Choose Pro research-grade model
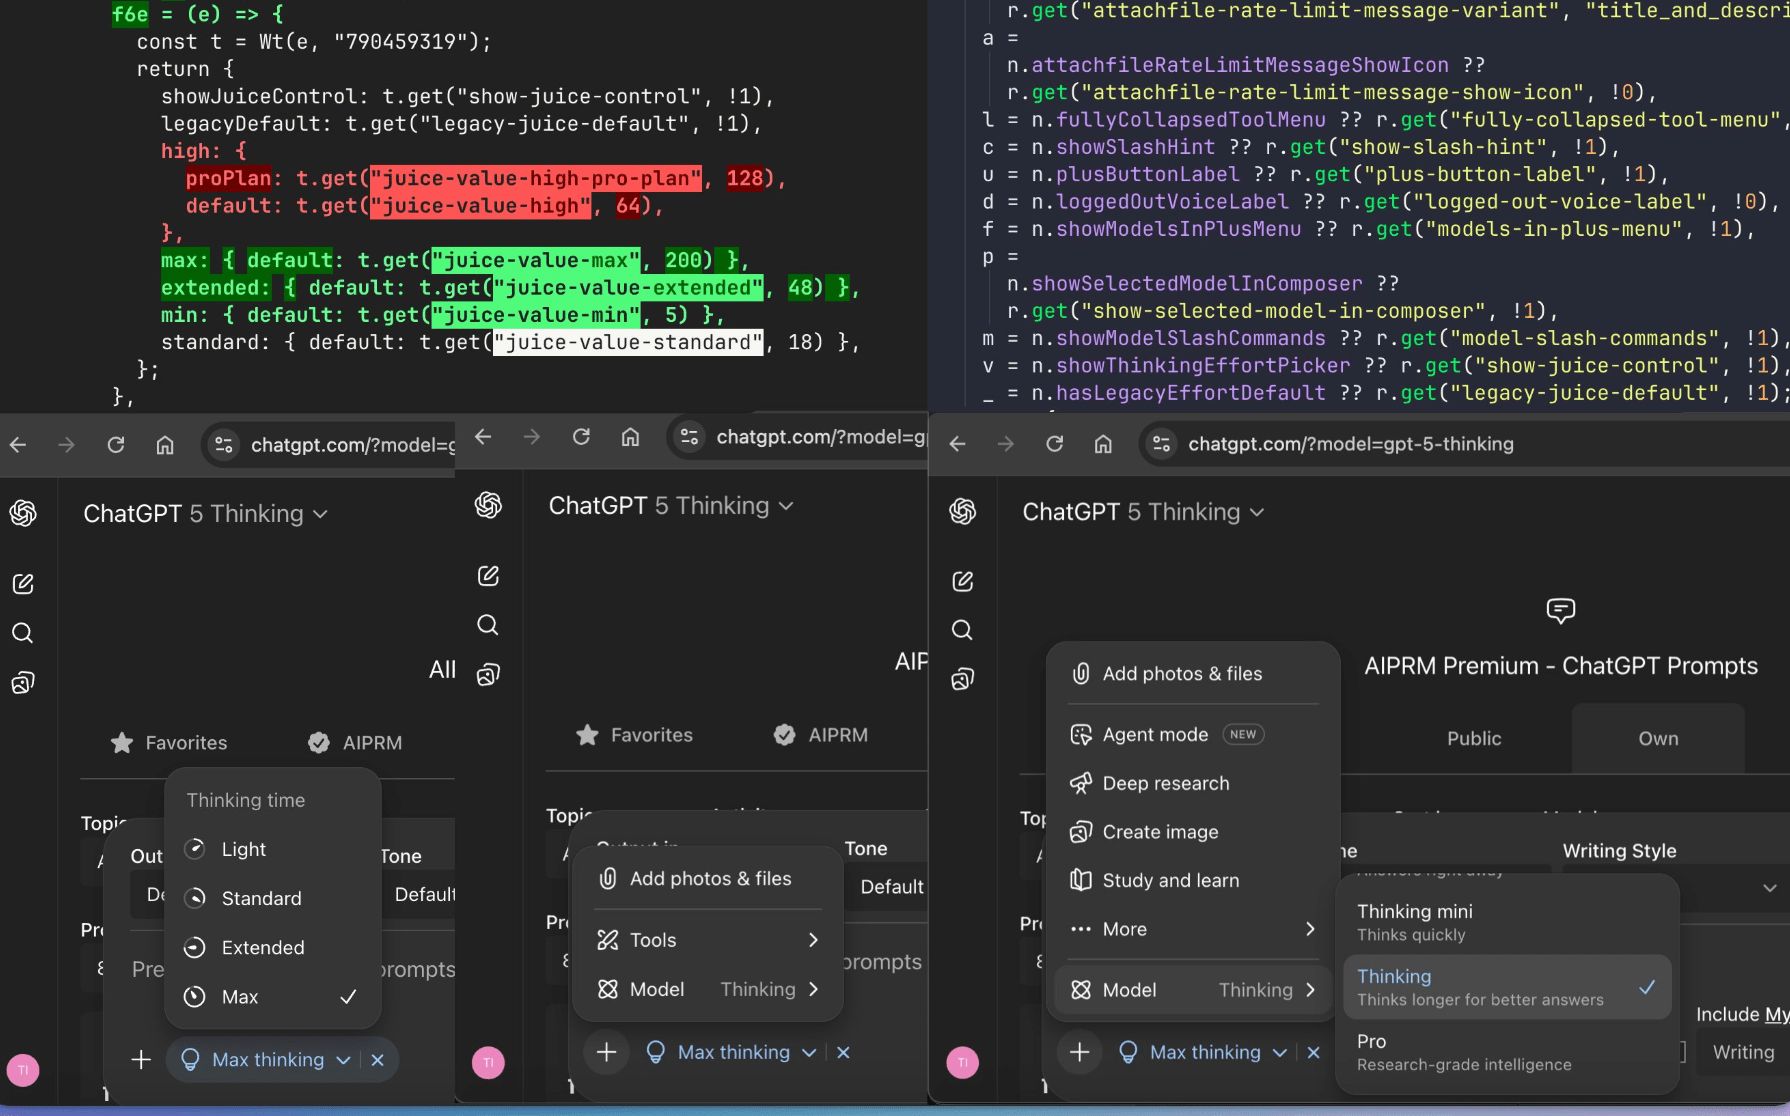The height and width of the screenshot is (1116, 1790). 1507,1052
